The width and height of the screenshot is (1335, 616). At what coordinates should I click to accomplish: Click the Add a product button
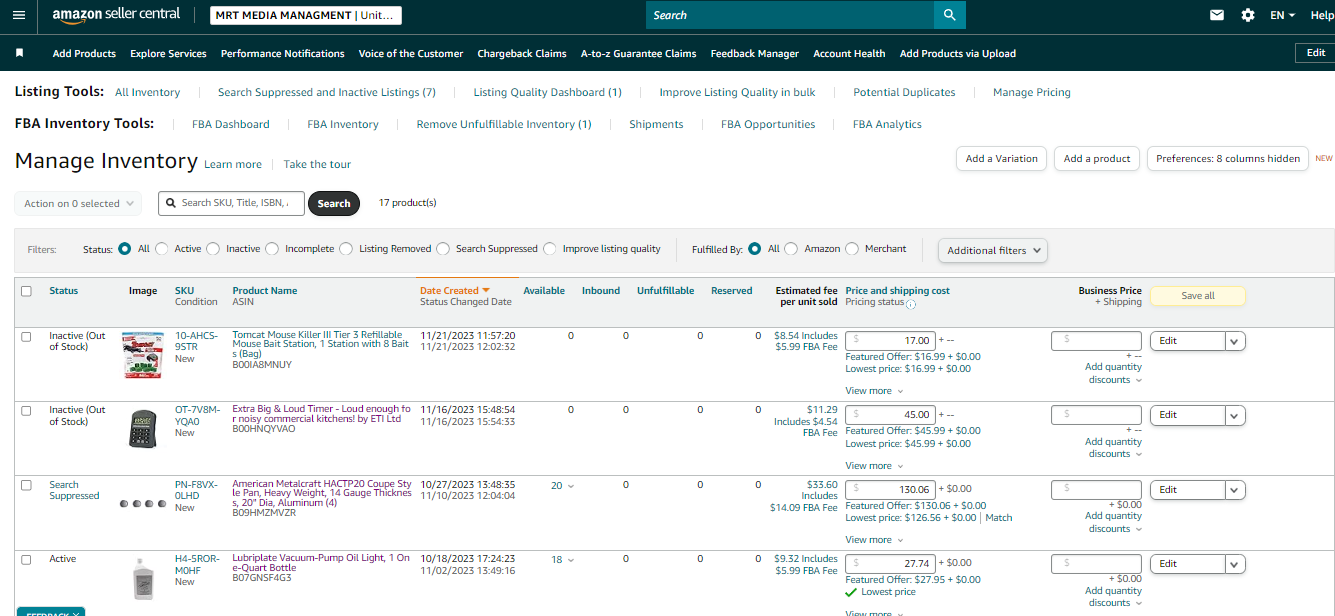tap(1097, 158)
